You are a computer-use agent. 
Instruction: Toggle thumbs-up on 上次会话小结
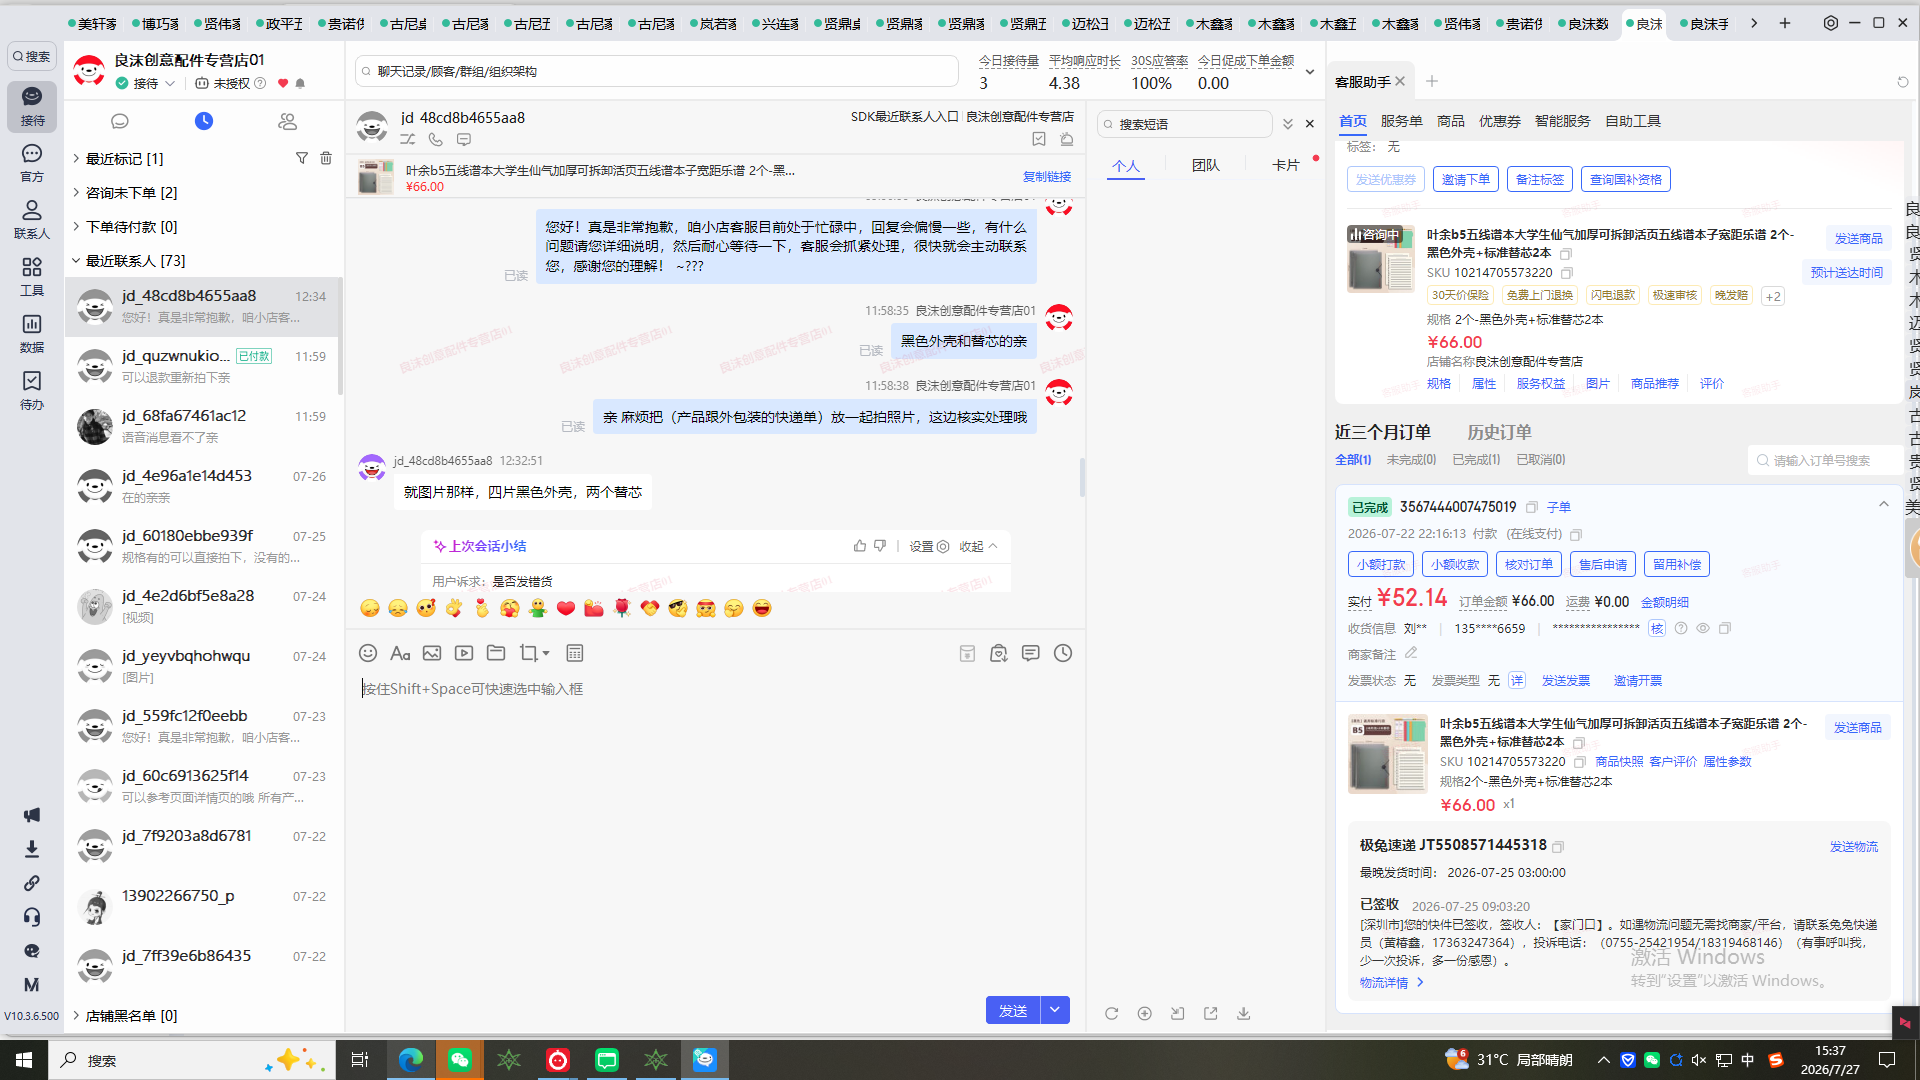tap(860, 546)
